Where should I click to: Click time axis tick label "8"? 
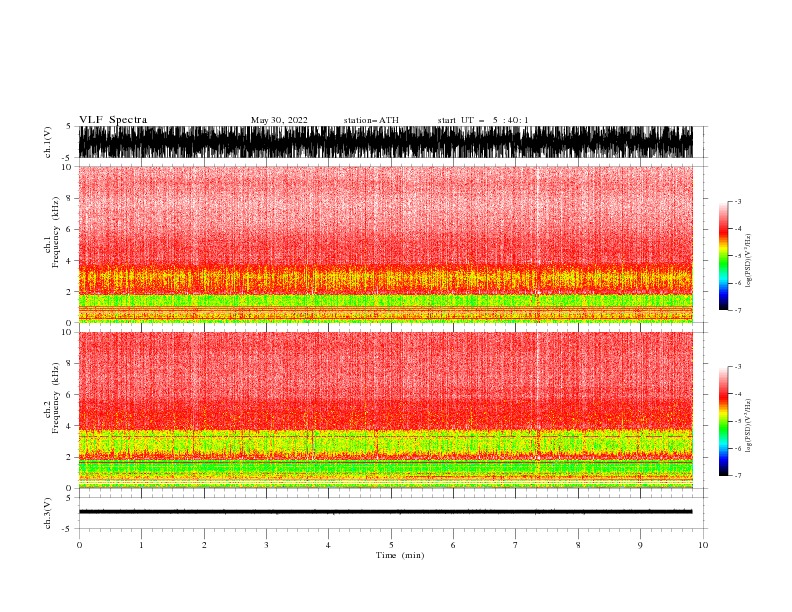(578, 545)
